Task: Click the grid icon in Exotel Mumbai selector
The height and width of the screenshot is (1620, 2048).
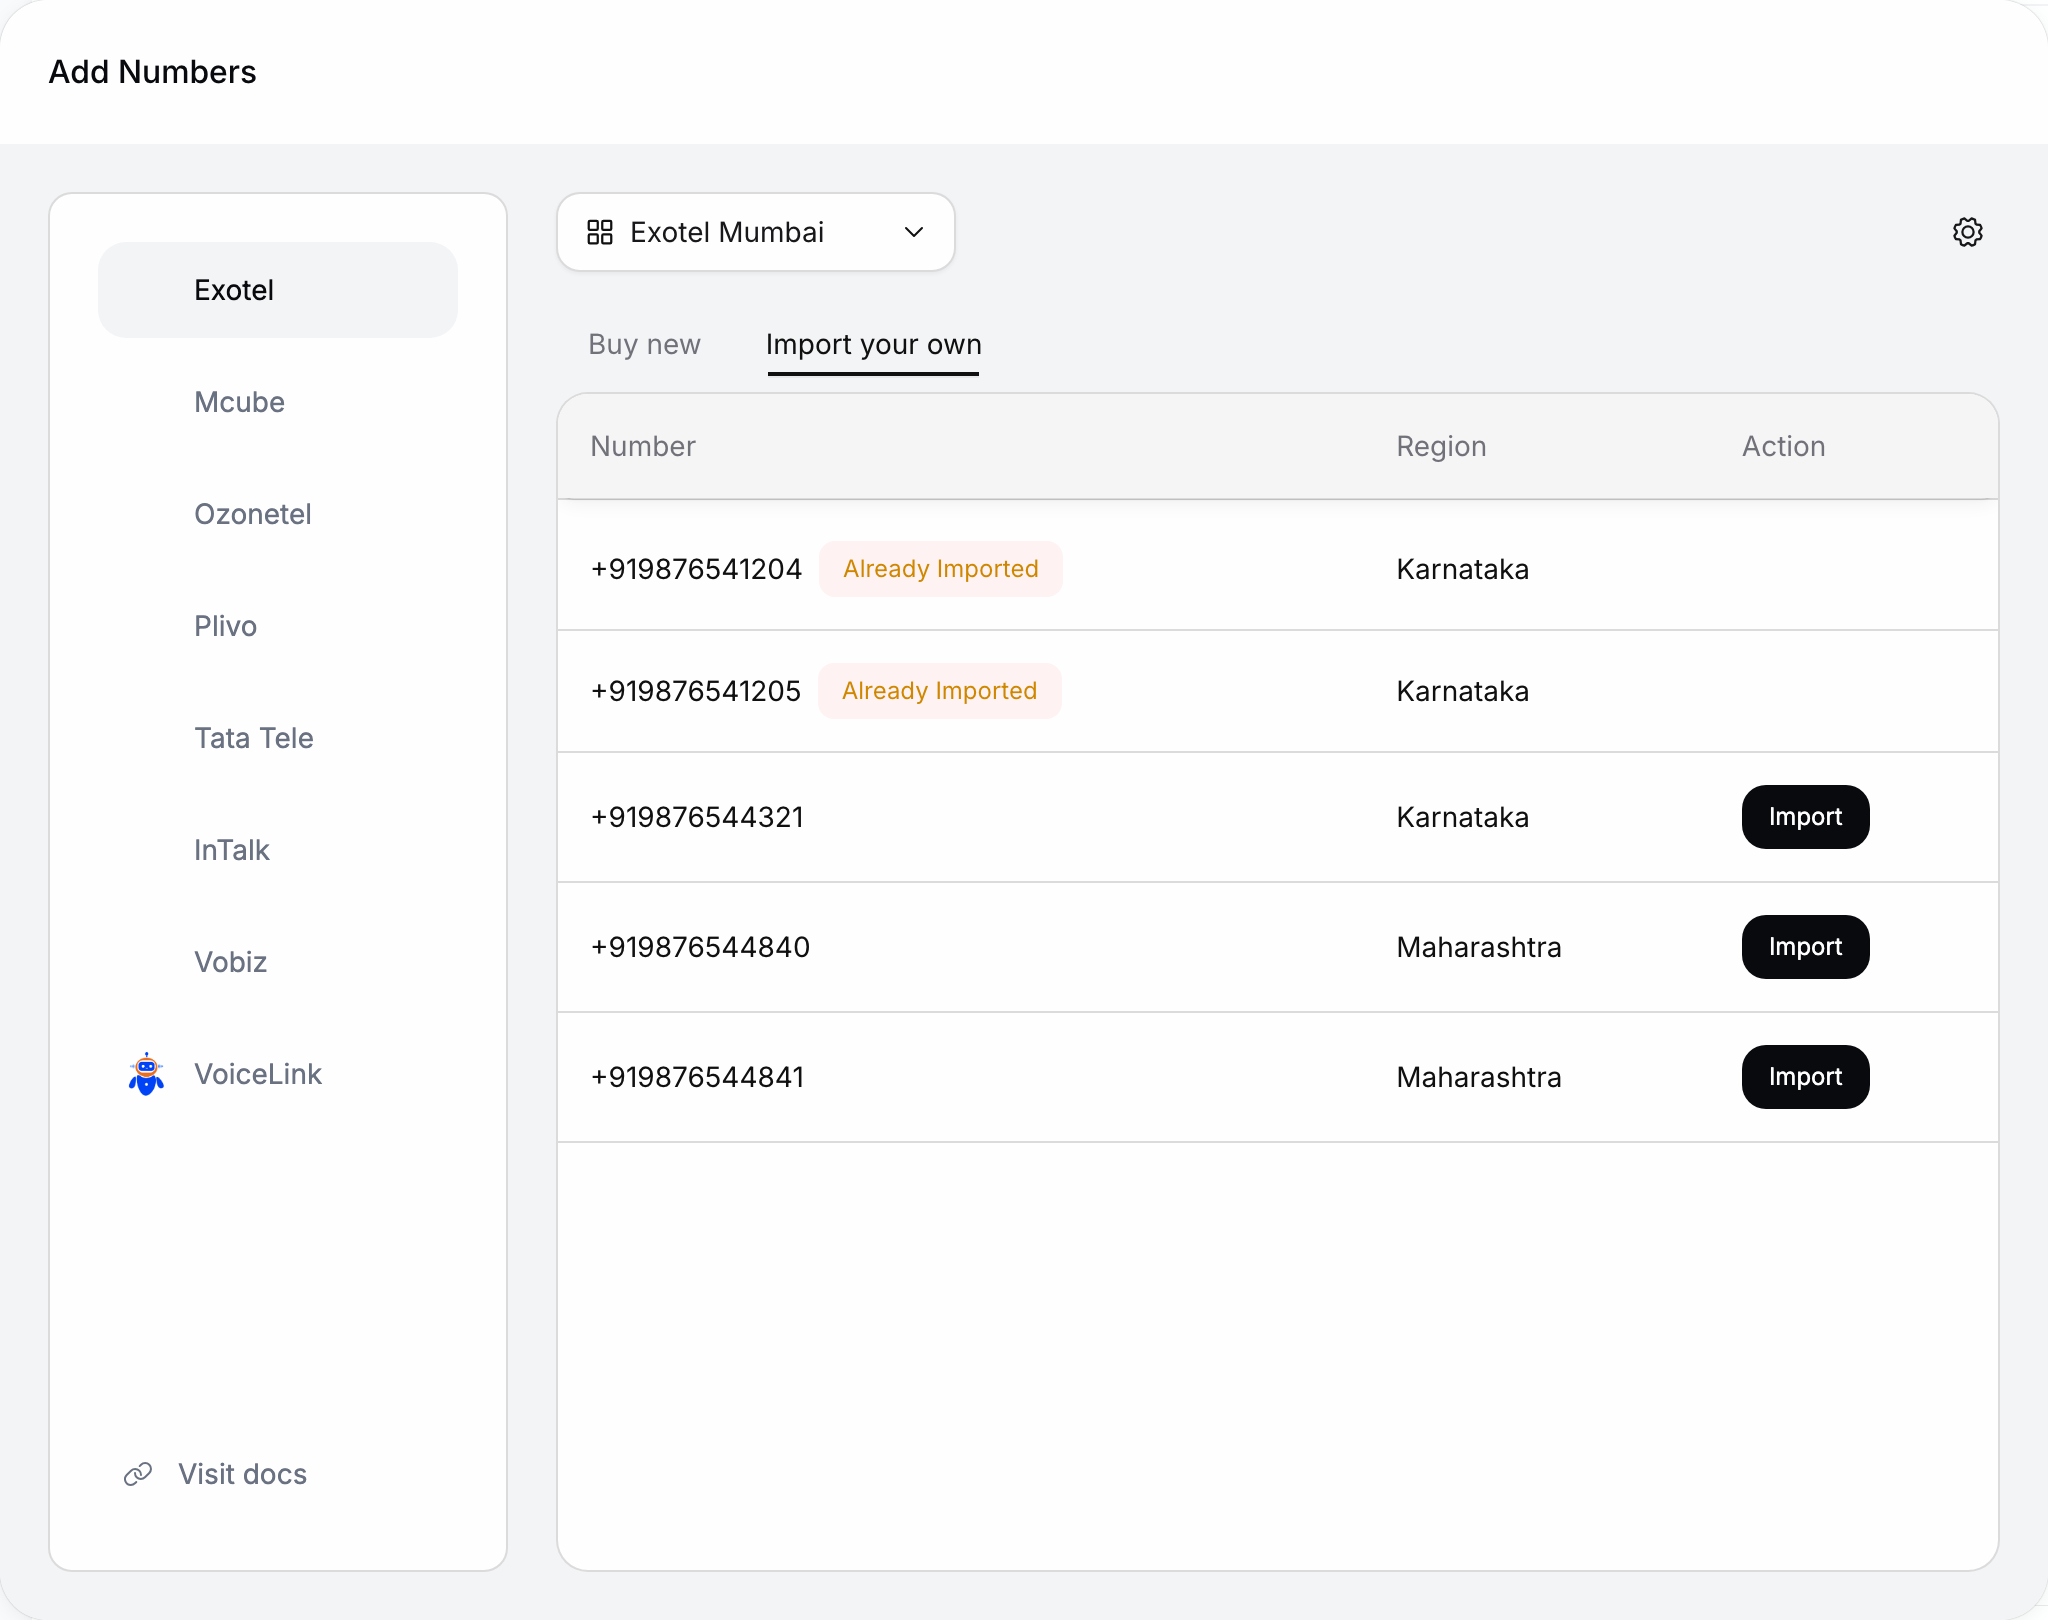Action: pos(600,232)
